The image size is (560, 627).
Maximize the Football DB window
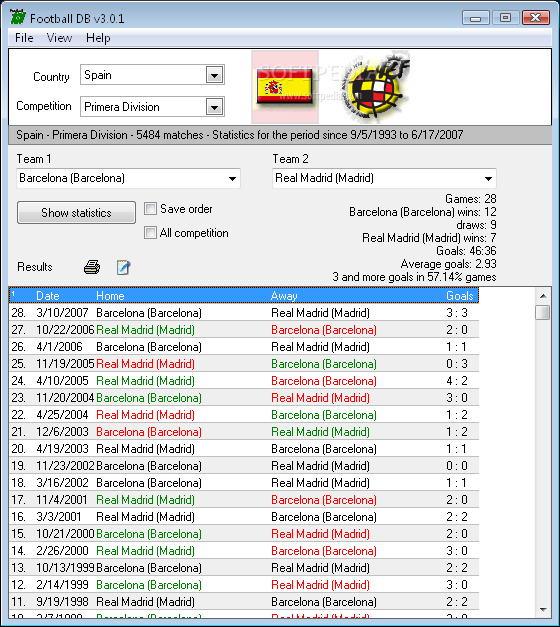505,18
